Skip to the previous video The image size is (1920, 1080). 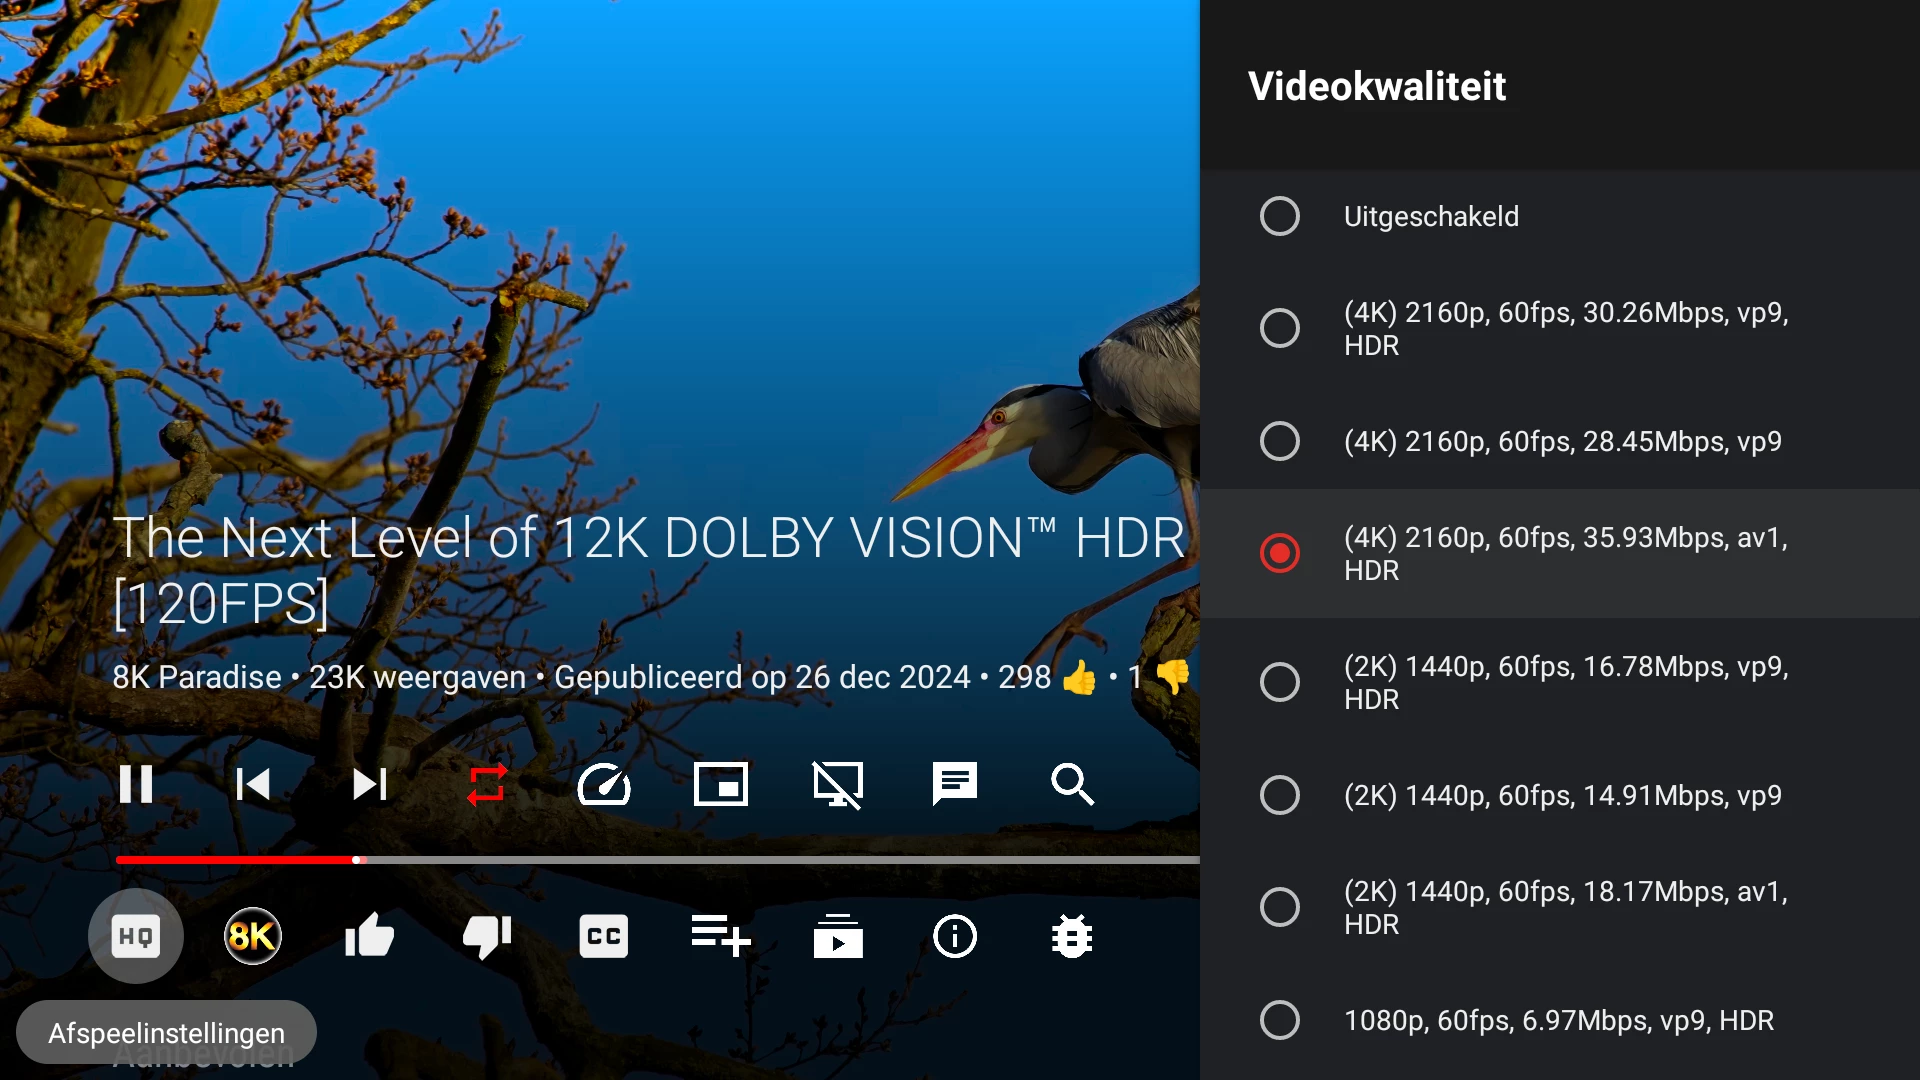click(253, 785)
